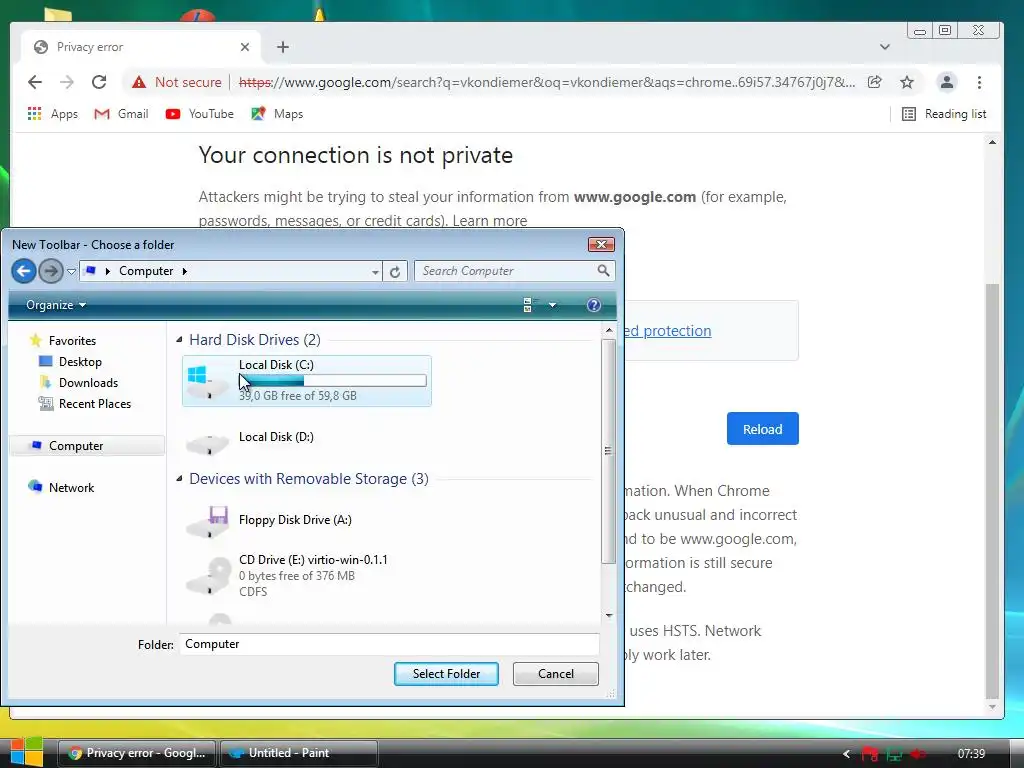The image size is (1024, 768).
Task: Open the view options dropdown arrow
Action: coord(552,305)
